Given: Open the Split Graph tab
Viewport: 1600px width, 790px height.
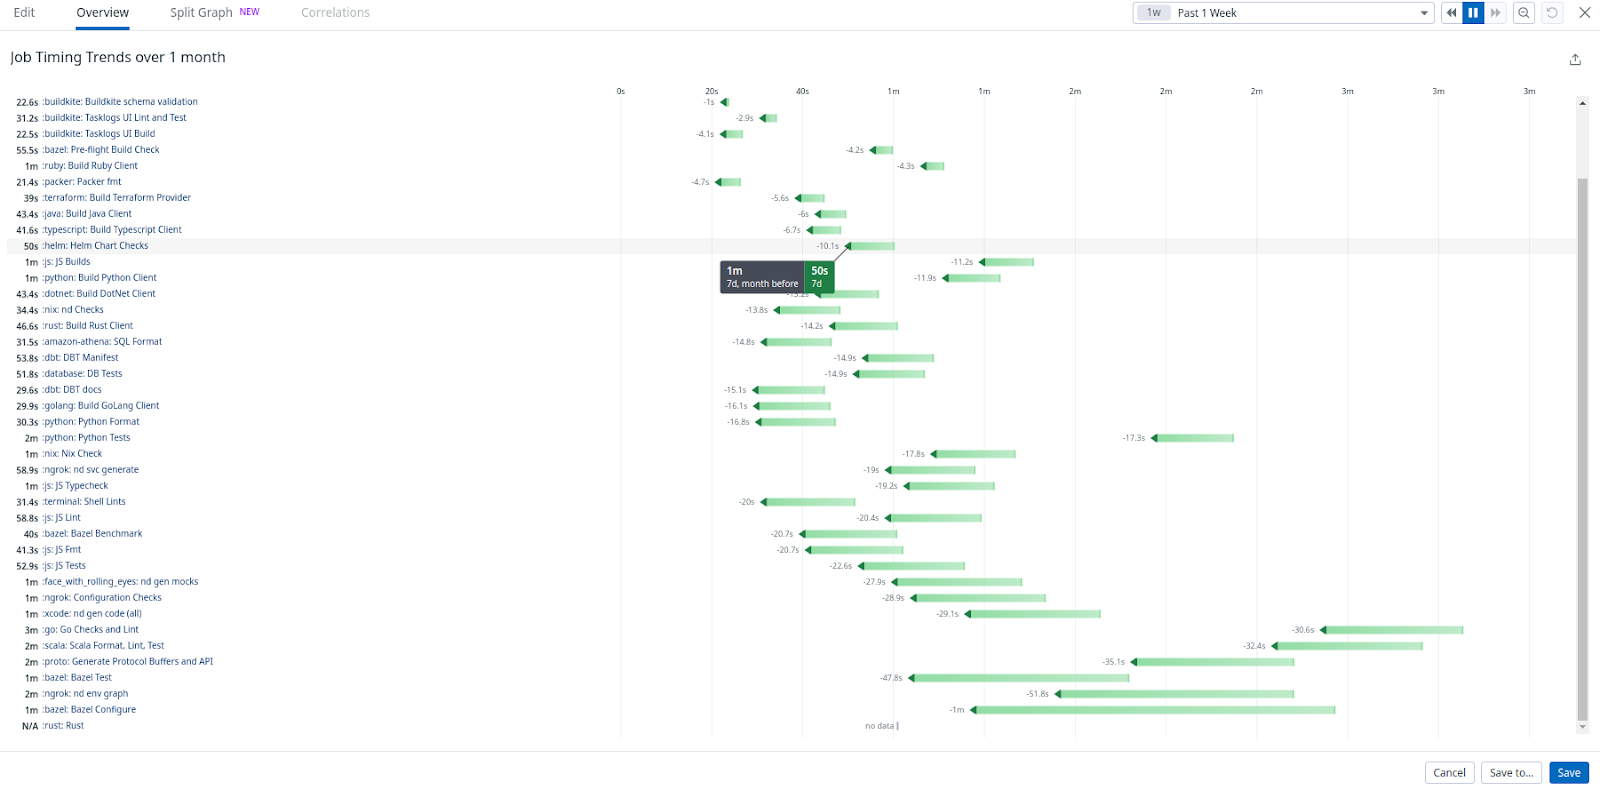Looking at the screenshot, I should tap(201, 13).
